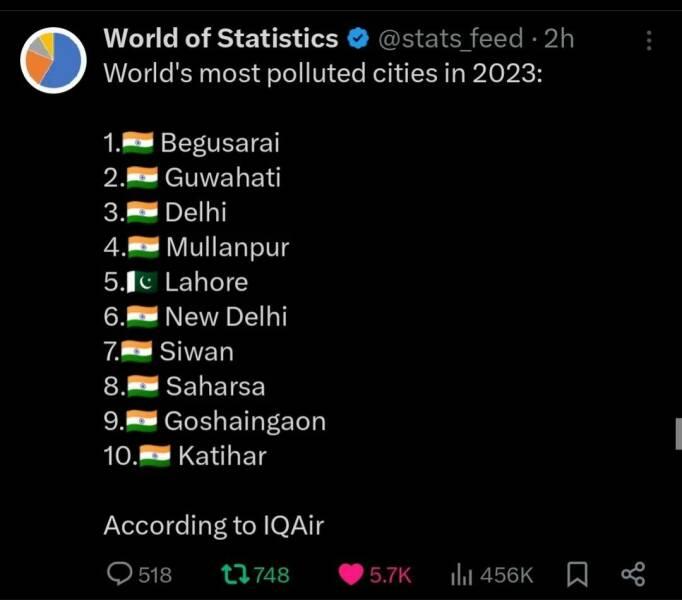682x600 pixels.
Task: Open the World of Statistics account name
Action: pos(221,39)
